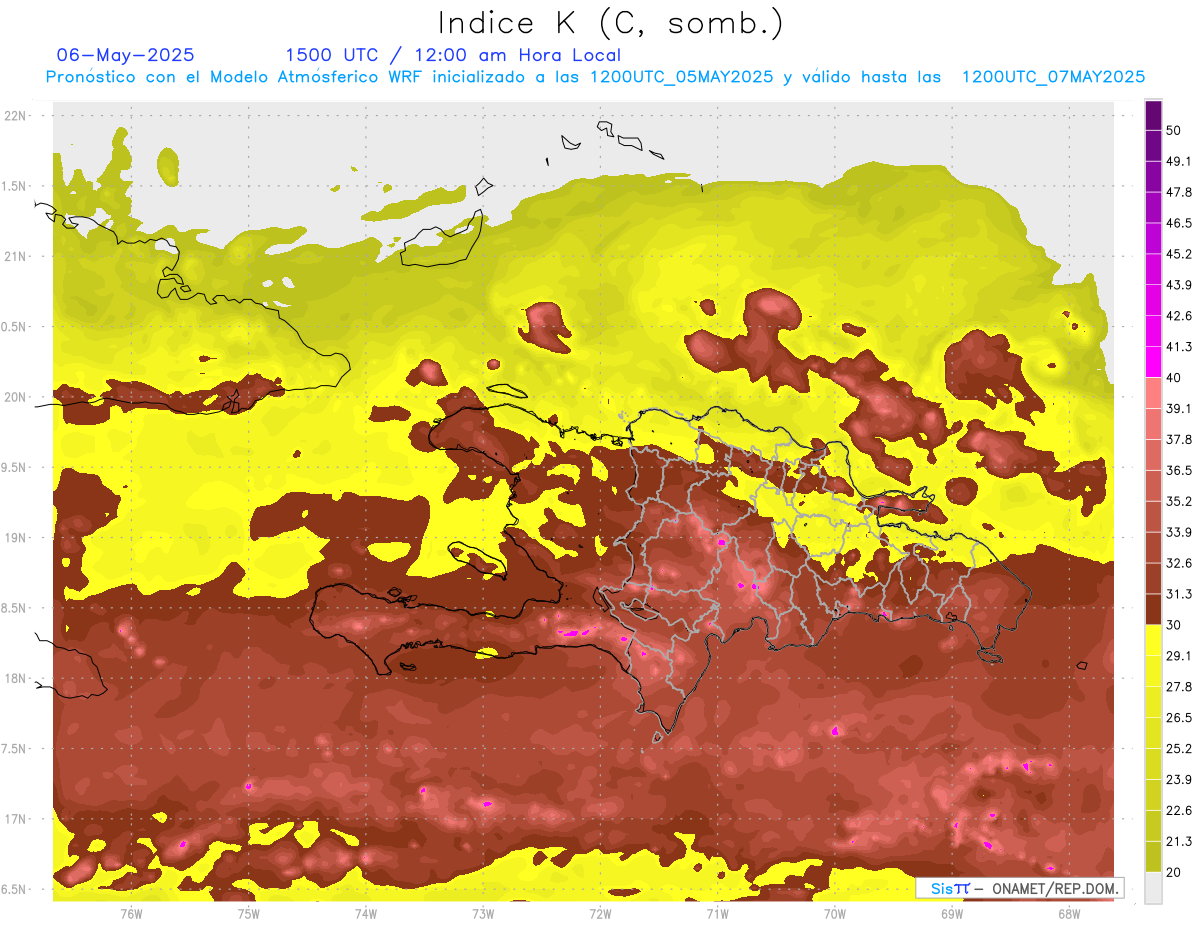1200x927 pixels.
Task: Click the latitude axis label '19N'
Action: [16, 538]
